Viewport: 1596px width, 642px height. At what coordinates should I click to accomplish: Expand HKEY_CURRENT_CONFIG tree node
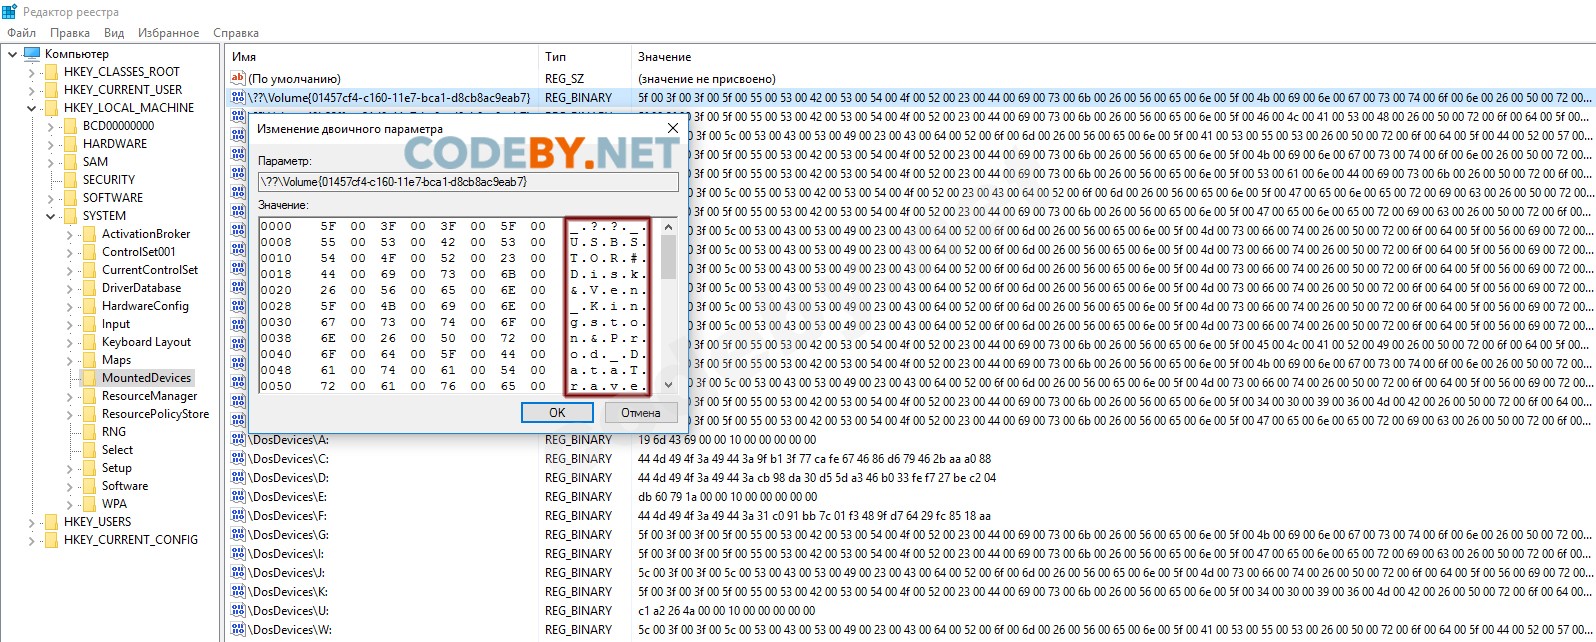31,540
